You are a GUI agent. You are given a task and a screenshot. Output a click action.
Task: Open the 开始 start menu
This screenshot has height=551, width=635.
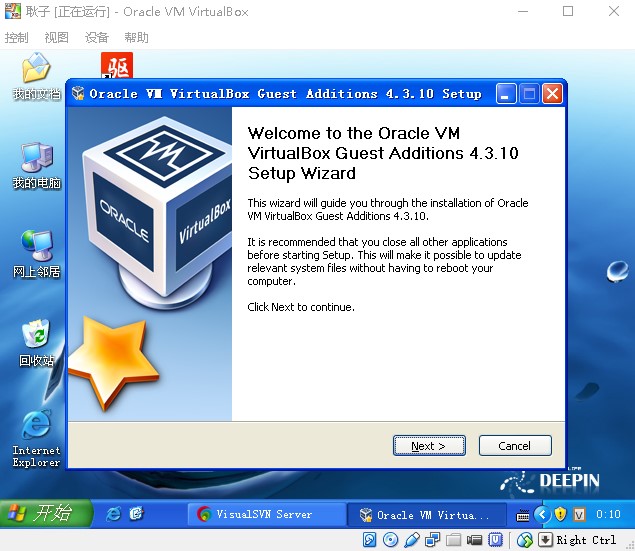(x=46, y=513)
